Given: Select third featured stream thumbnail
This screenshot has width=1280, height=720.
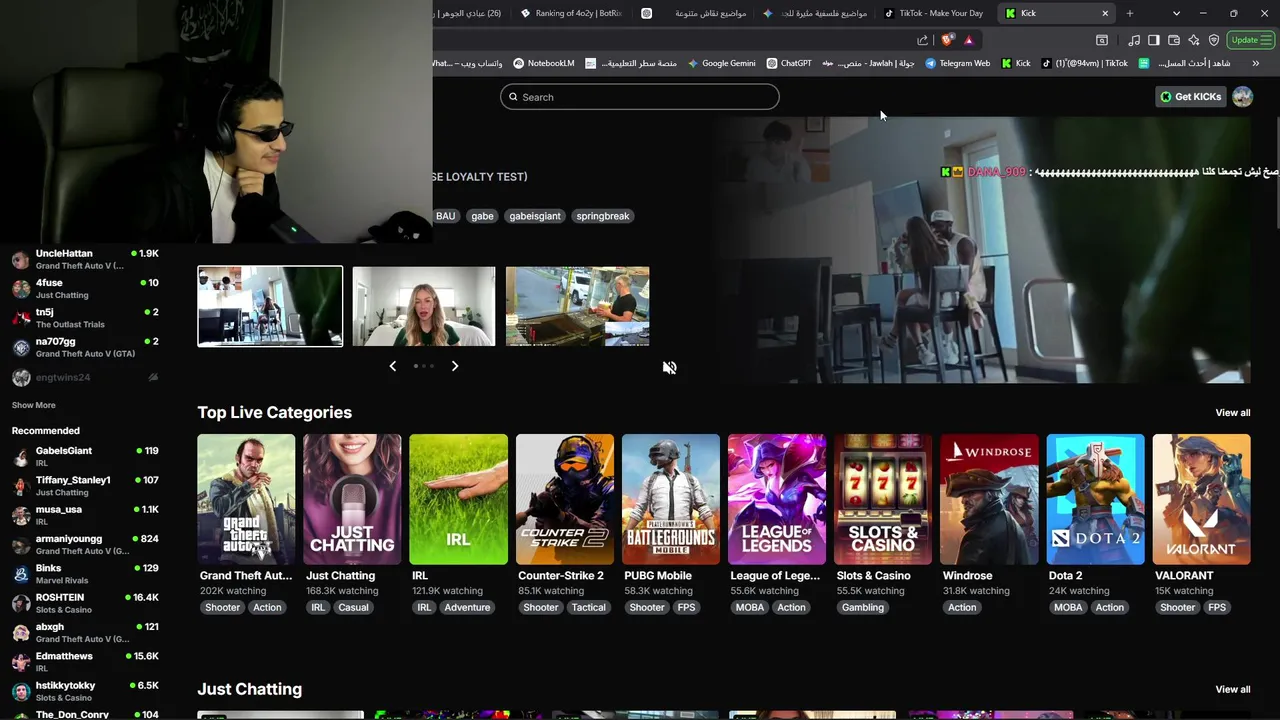Looking at the screenshot, I should click(578, 306).
